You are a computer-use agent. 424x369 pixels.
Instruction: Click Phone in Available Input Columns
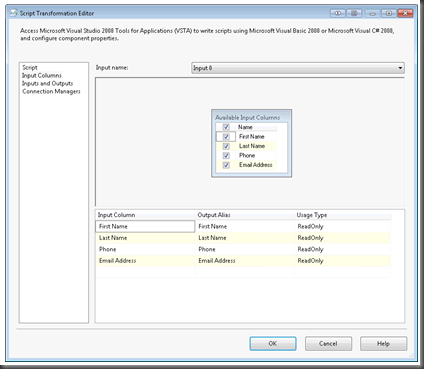coord(247,155)
